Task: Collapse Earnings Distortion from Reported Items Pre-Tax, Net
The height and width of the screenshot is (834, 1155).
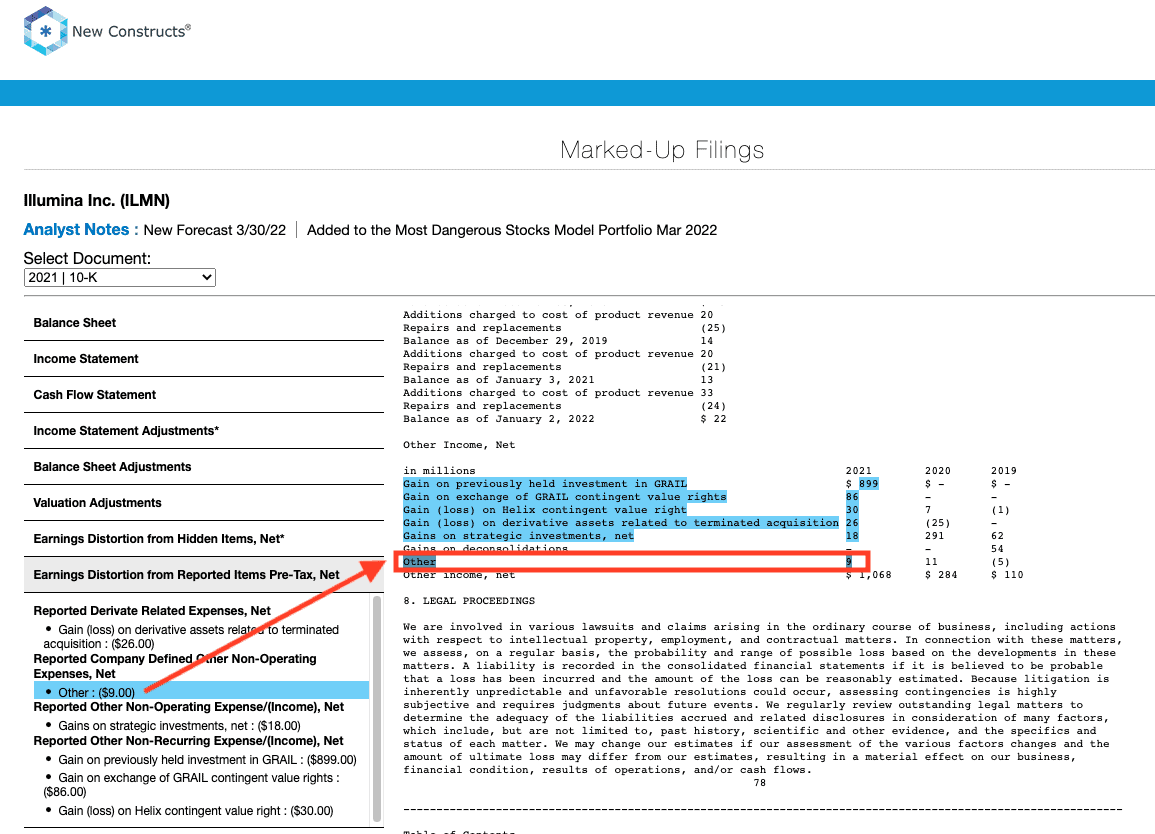Action: coord(204,575)
